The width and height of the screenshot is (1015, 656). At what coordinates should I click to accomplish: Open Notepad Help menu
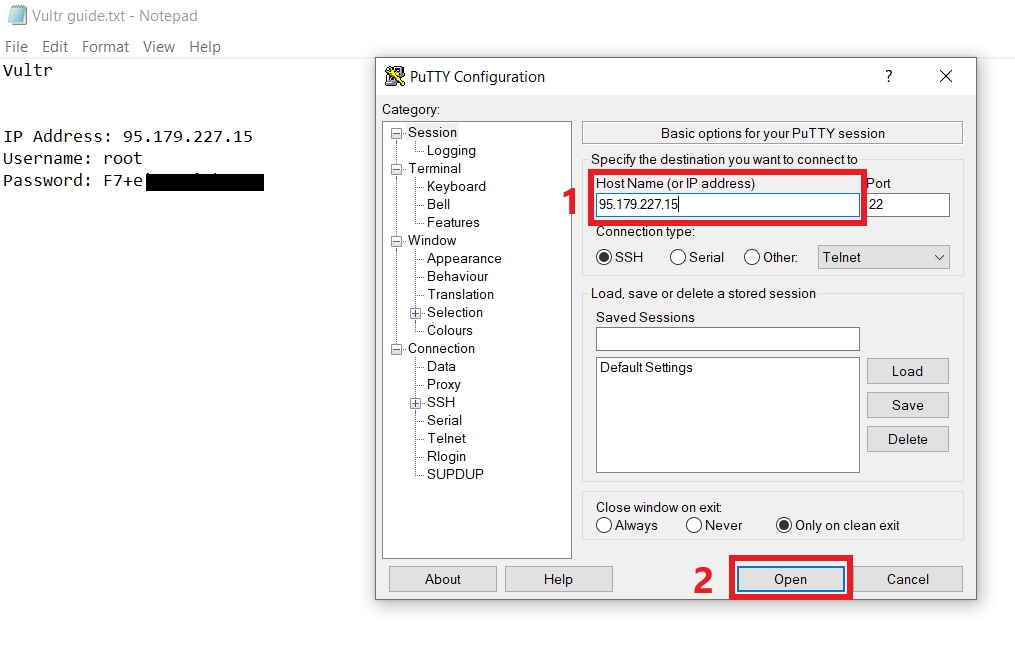coord(205,47)
